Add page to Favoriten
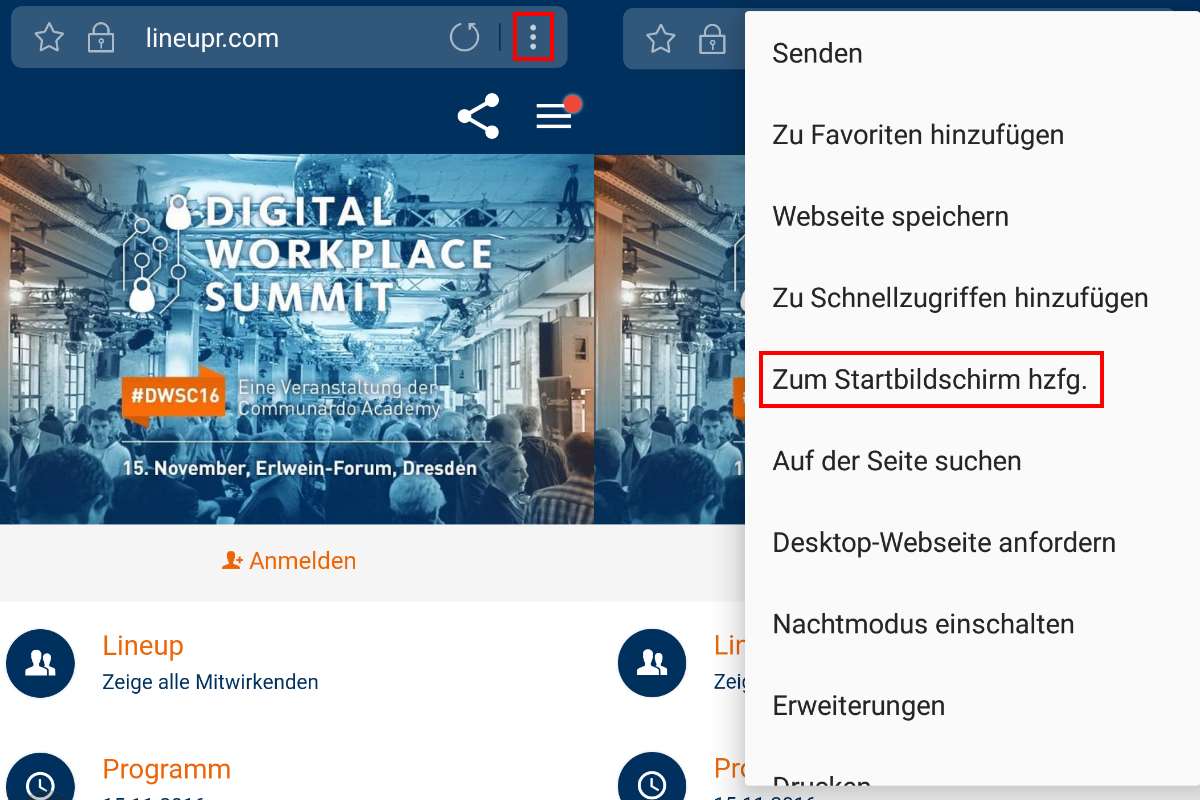Image resolution: width=1200 pixels, height=800 pixels. [918, 134]
